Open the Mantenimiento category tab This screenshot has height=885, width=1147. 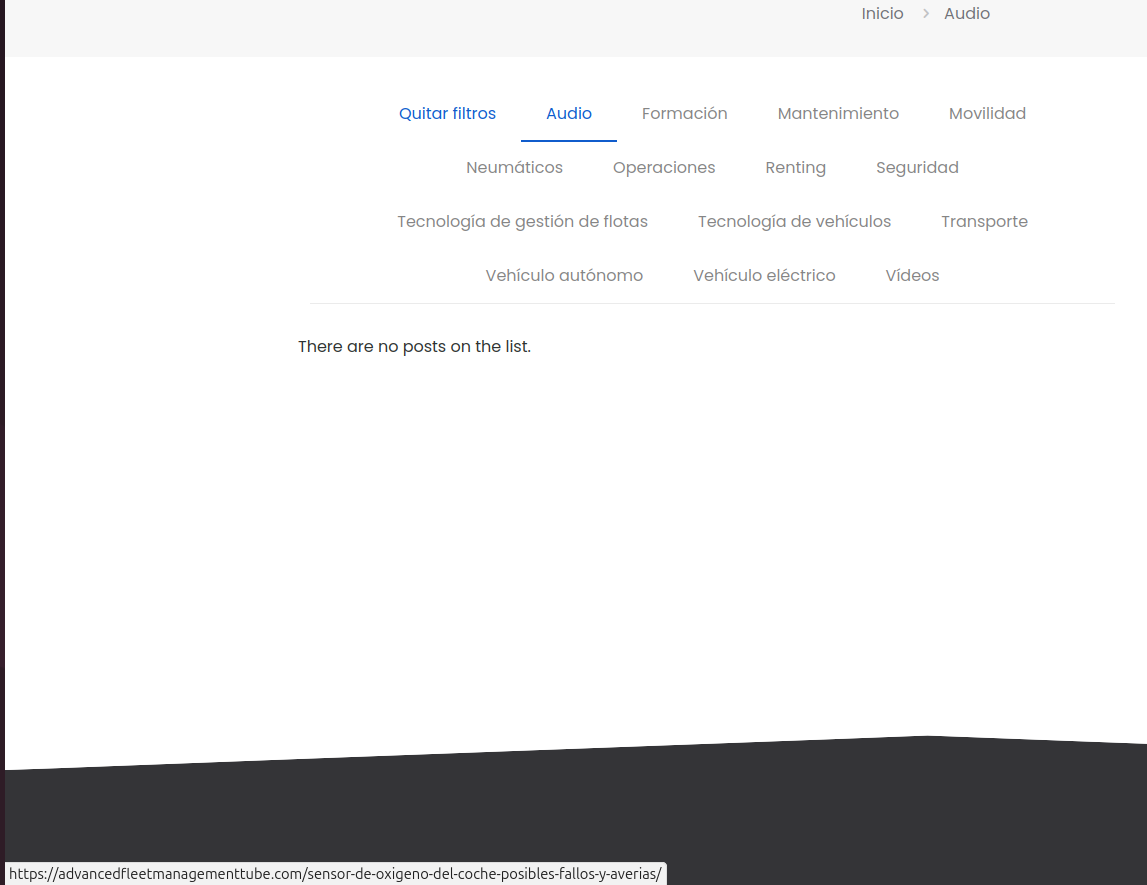point(838,114)
